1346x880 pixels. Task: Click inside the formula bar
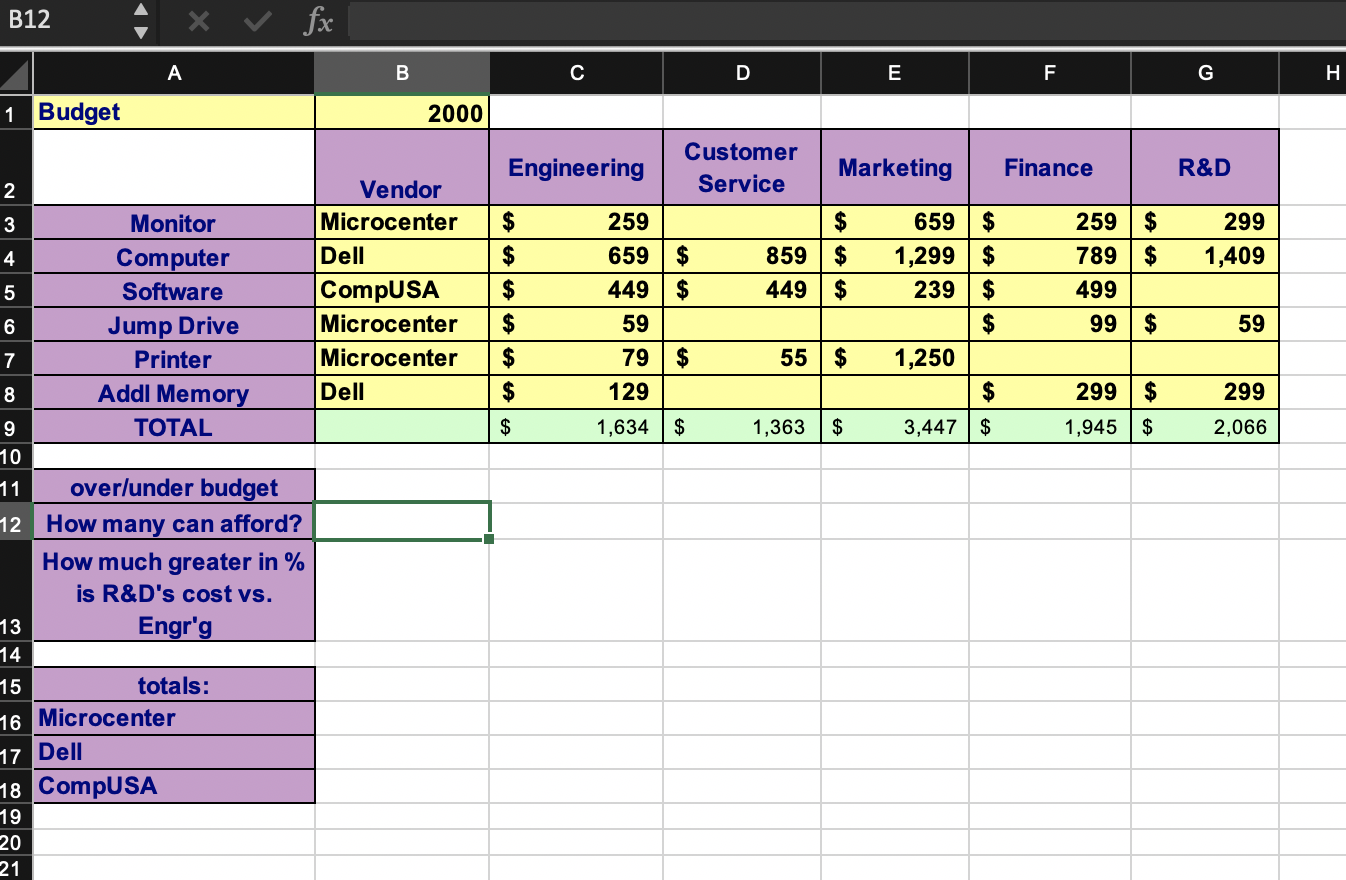click(x=700, y=22)
